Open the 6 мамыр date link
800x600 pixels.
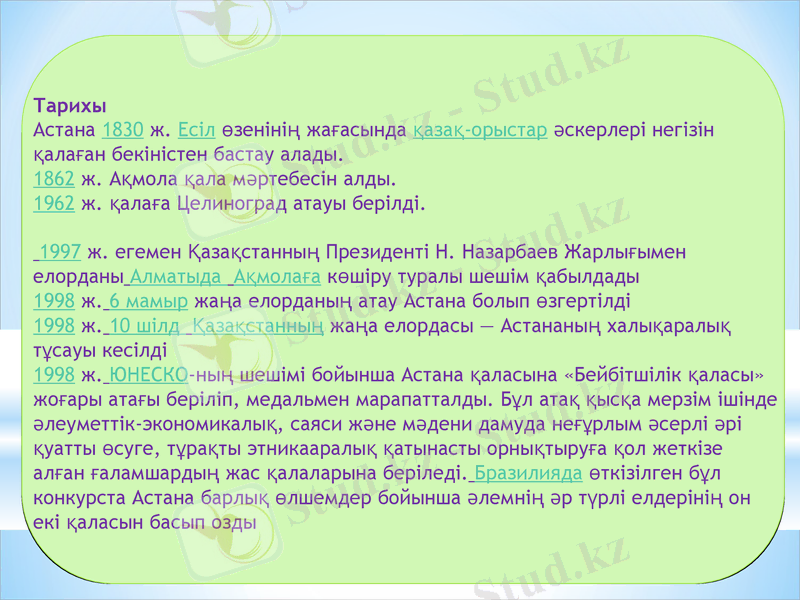[149, 301]
